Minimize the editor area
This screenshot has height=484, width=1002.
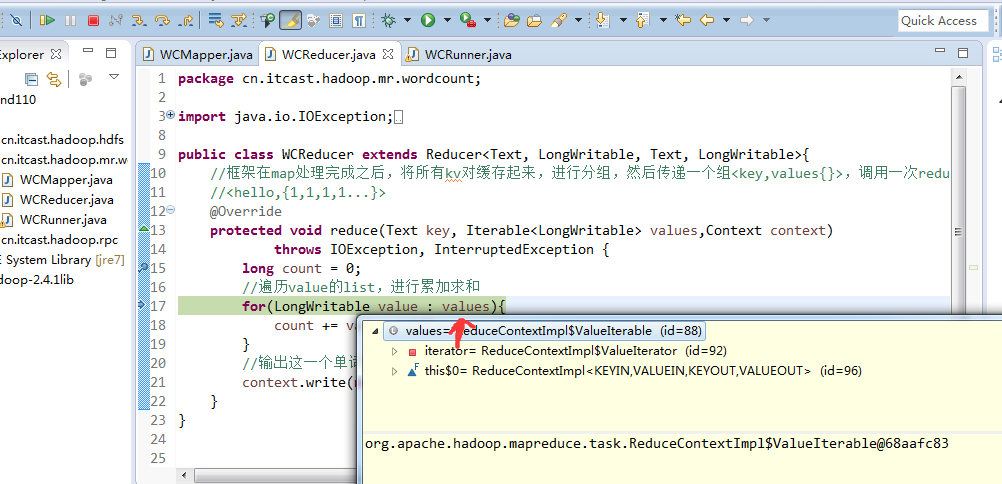pyautogui.click(x=939, y=51)
